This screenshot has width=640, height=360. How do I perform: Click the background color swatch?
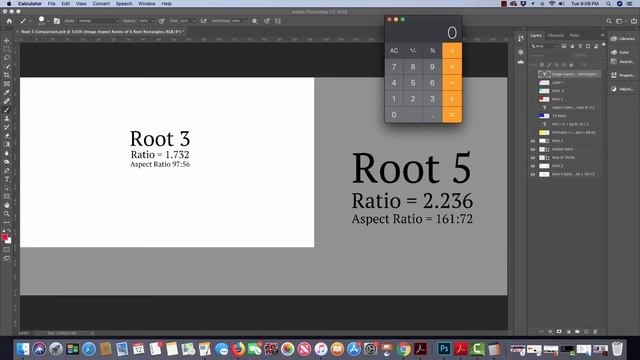tap(9, 241)
